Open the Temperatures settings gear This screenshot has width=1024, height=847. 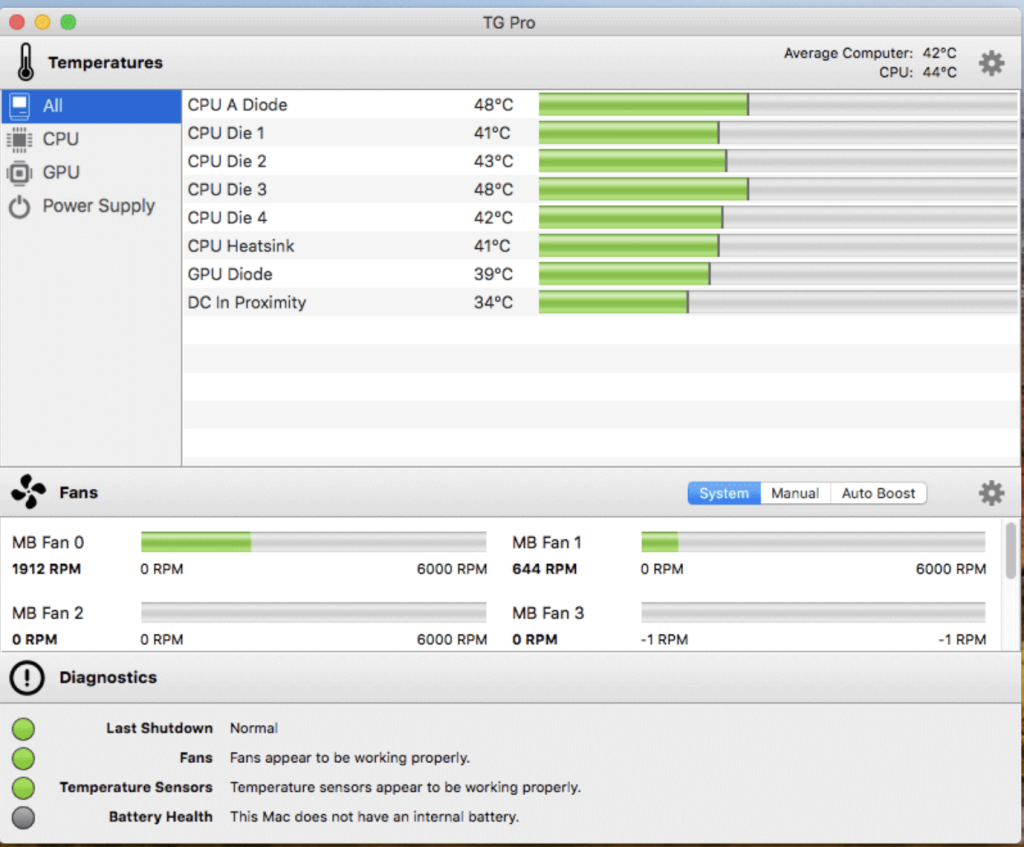click(991, 63)
